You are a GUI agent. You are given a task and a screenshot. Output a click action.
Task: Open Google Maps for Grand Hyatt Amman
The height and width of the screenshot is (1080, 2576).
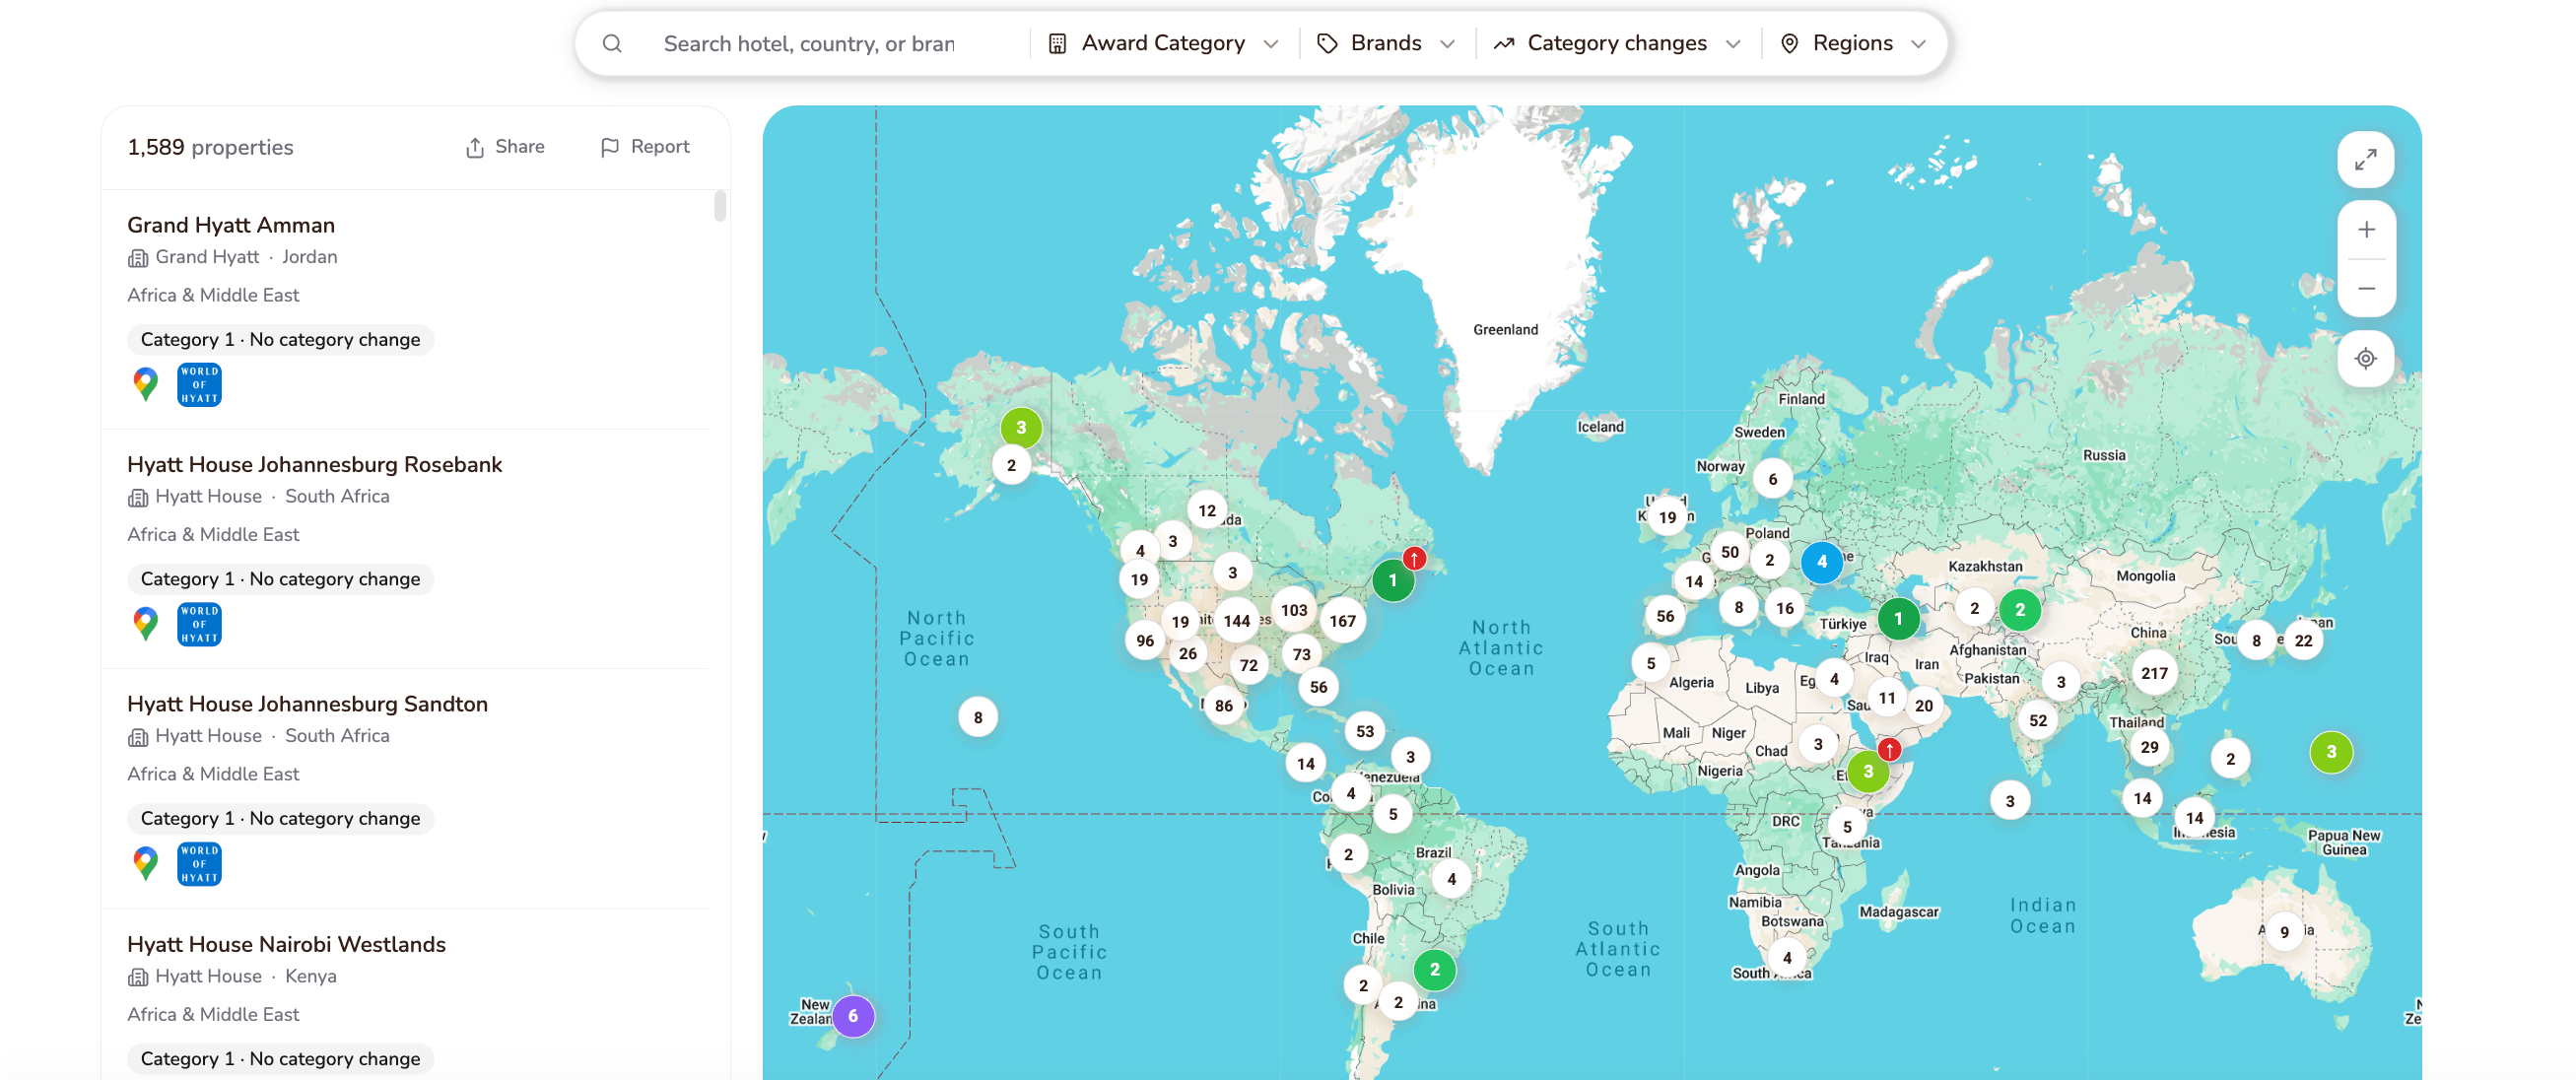(146, 385)
